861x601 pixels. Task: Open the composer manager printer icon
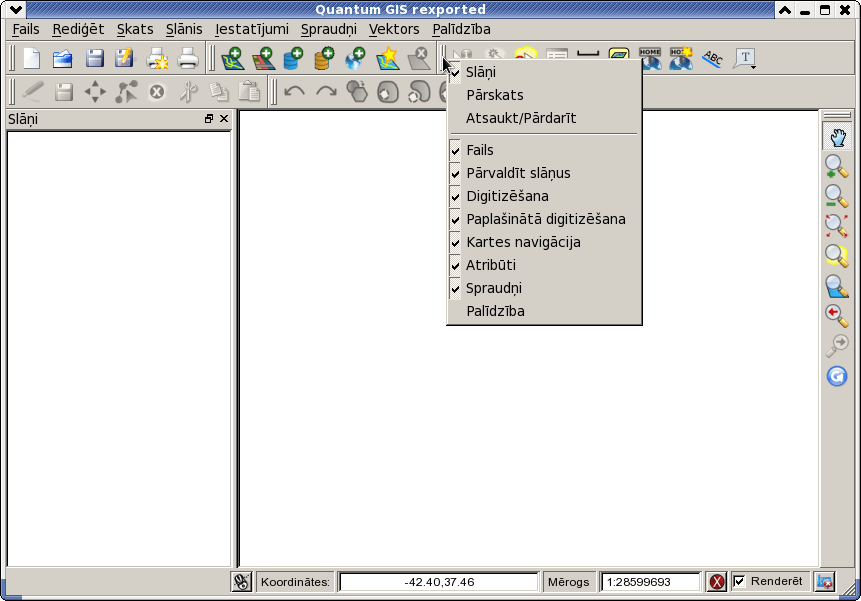coord(188,58)
